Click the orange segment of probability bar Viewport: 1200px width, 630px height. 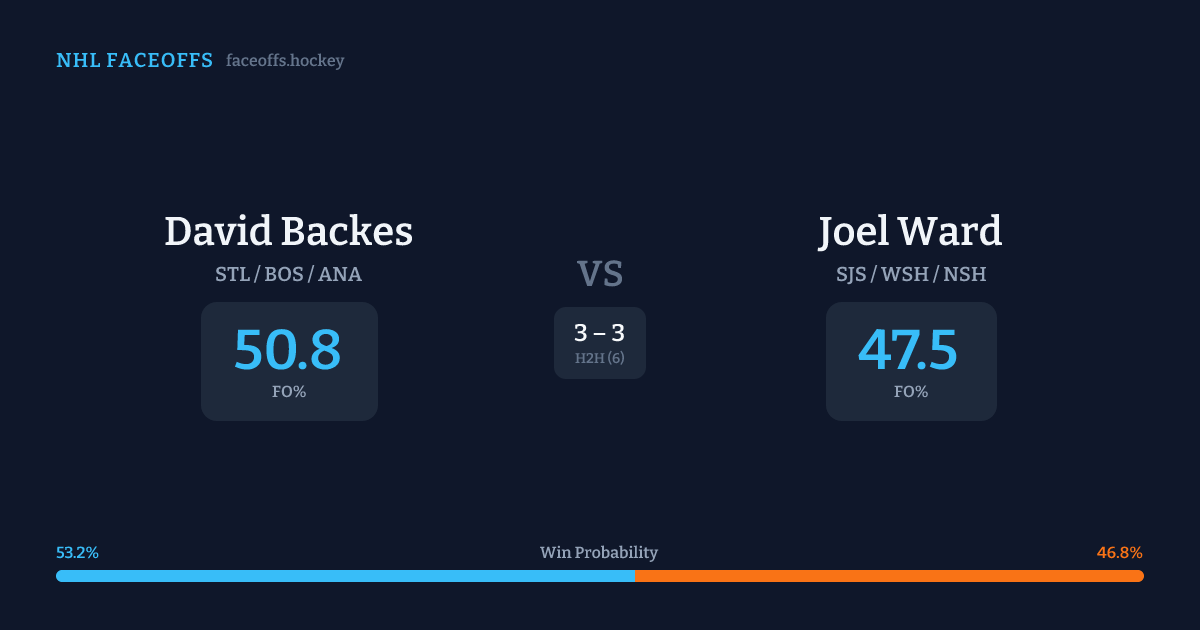click(x=890, y=576)
